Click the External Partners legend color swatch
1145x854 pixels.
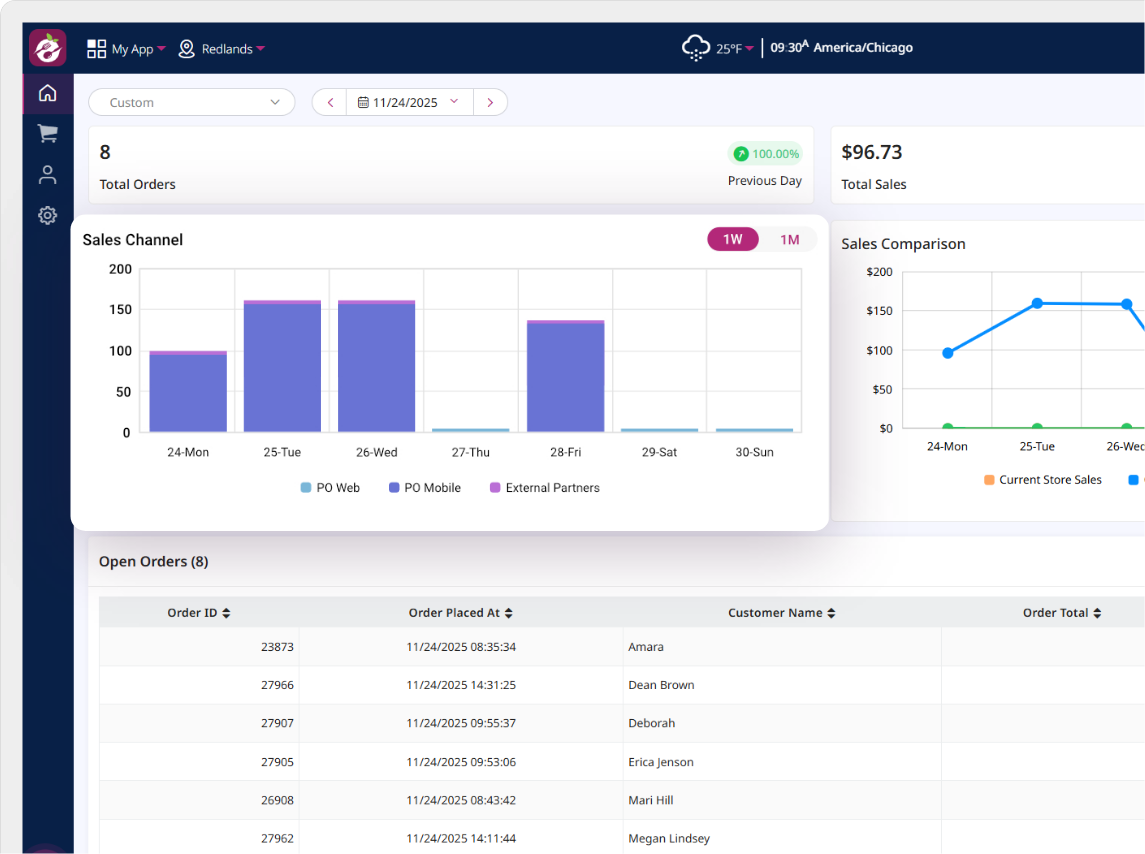tap(495, 488)
